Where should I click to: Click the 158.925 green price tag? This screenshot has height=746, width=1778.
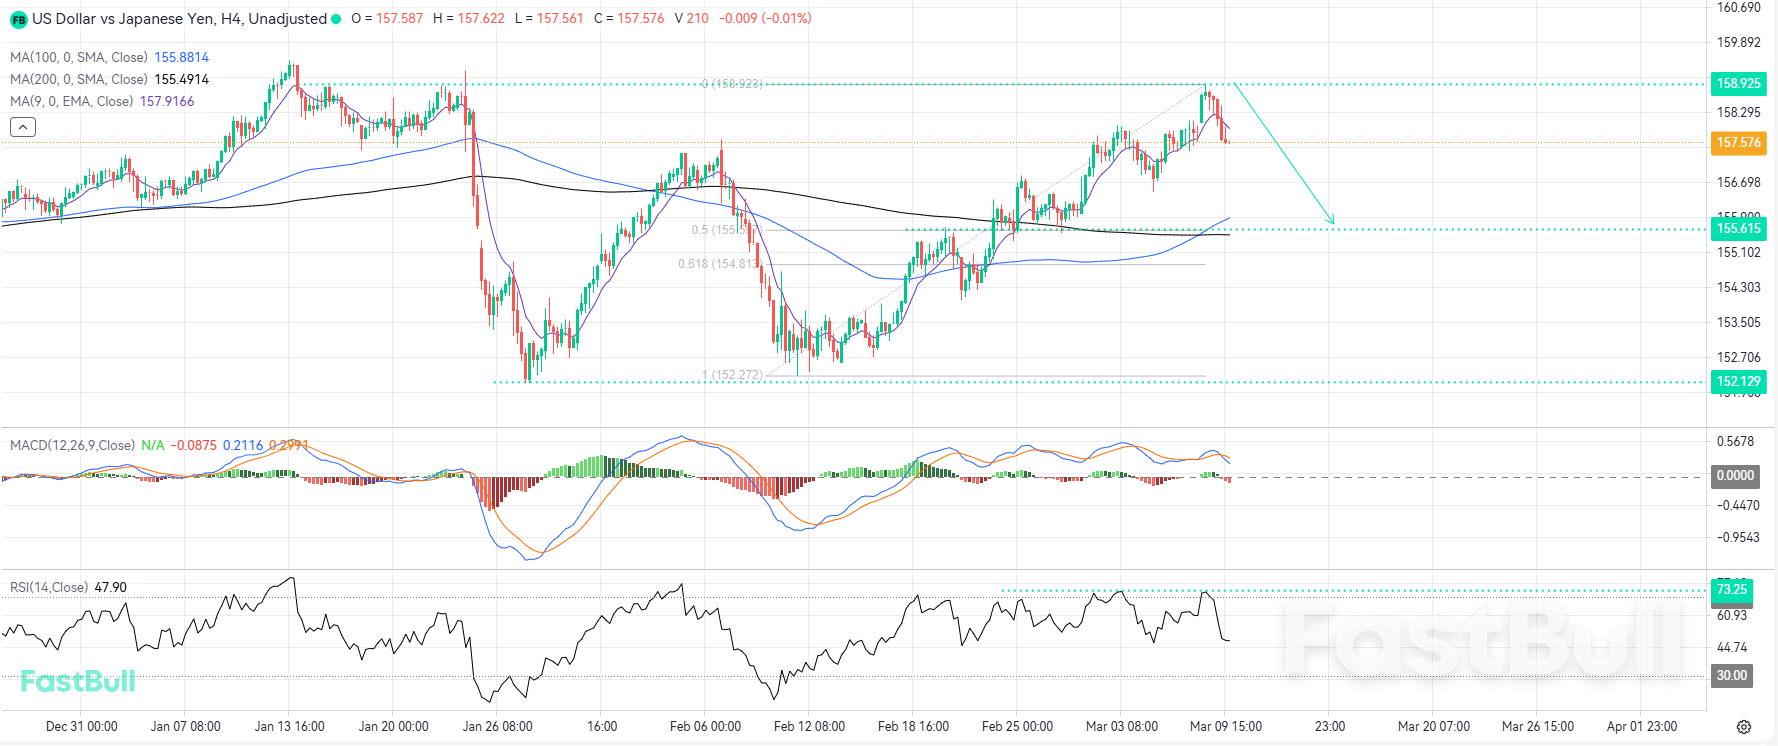[1738, 84]
